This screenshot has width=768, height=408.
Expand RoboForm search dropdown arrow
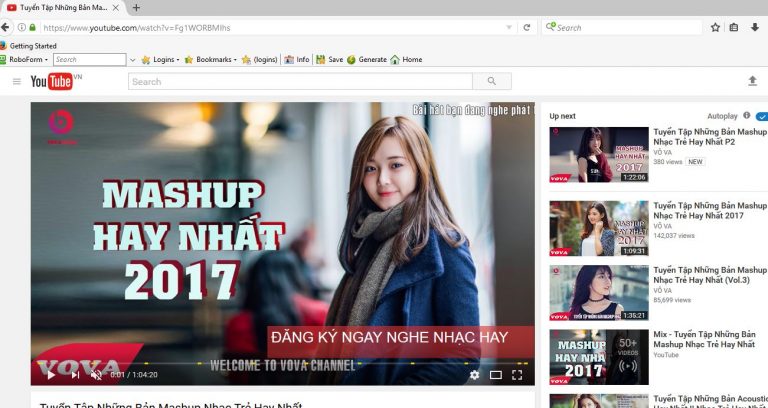(132, 60)
